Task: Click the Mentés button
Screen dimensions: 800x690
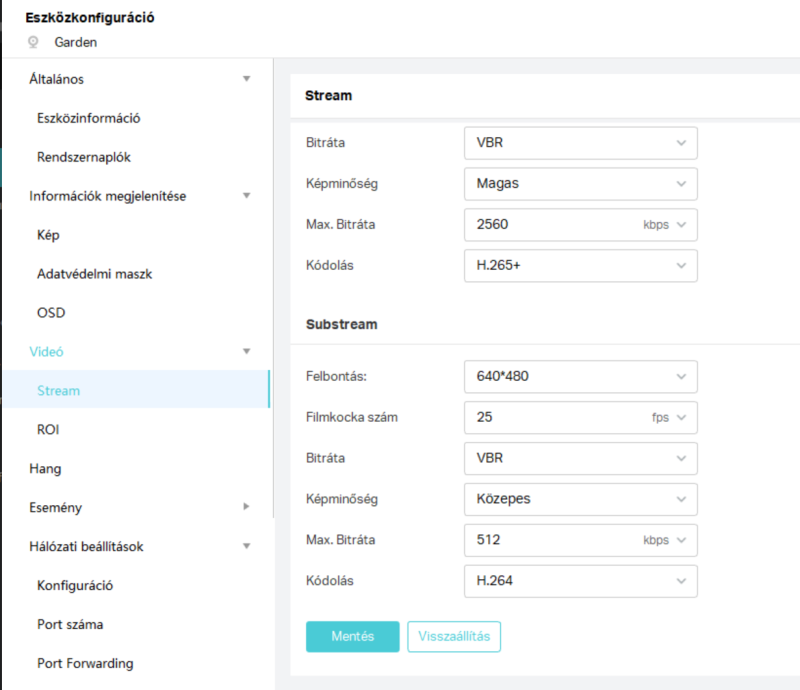Action: tap(353, 636)
